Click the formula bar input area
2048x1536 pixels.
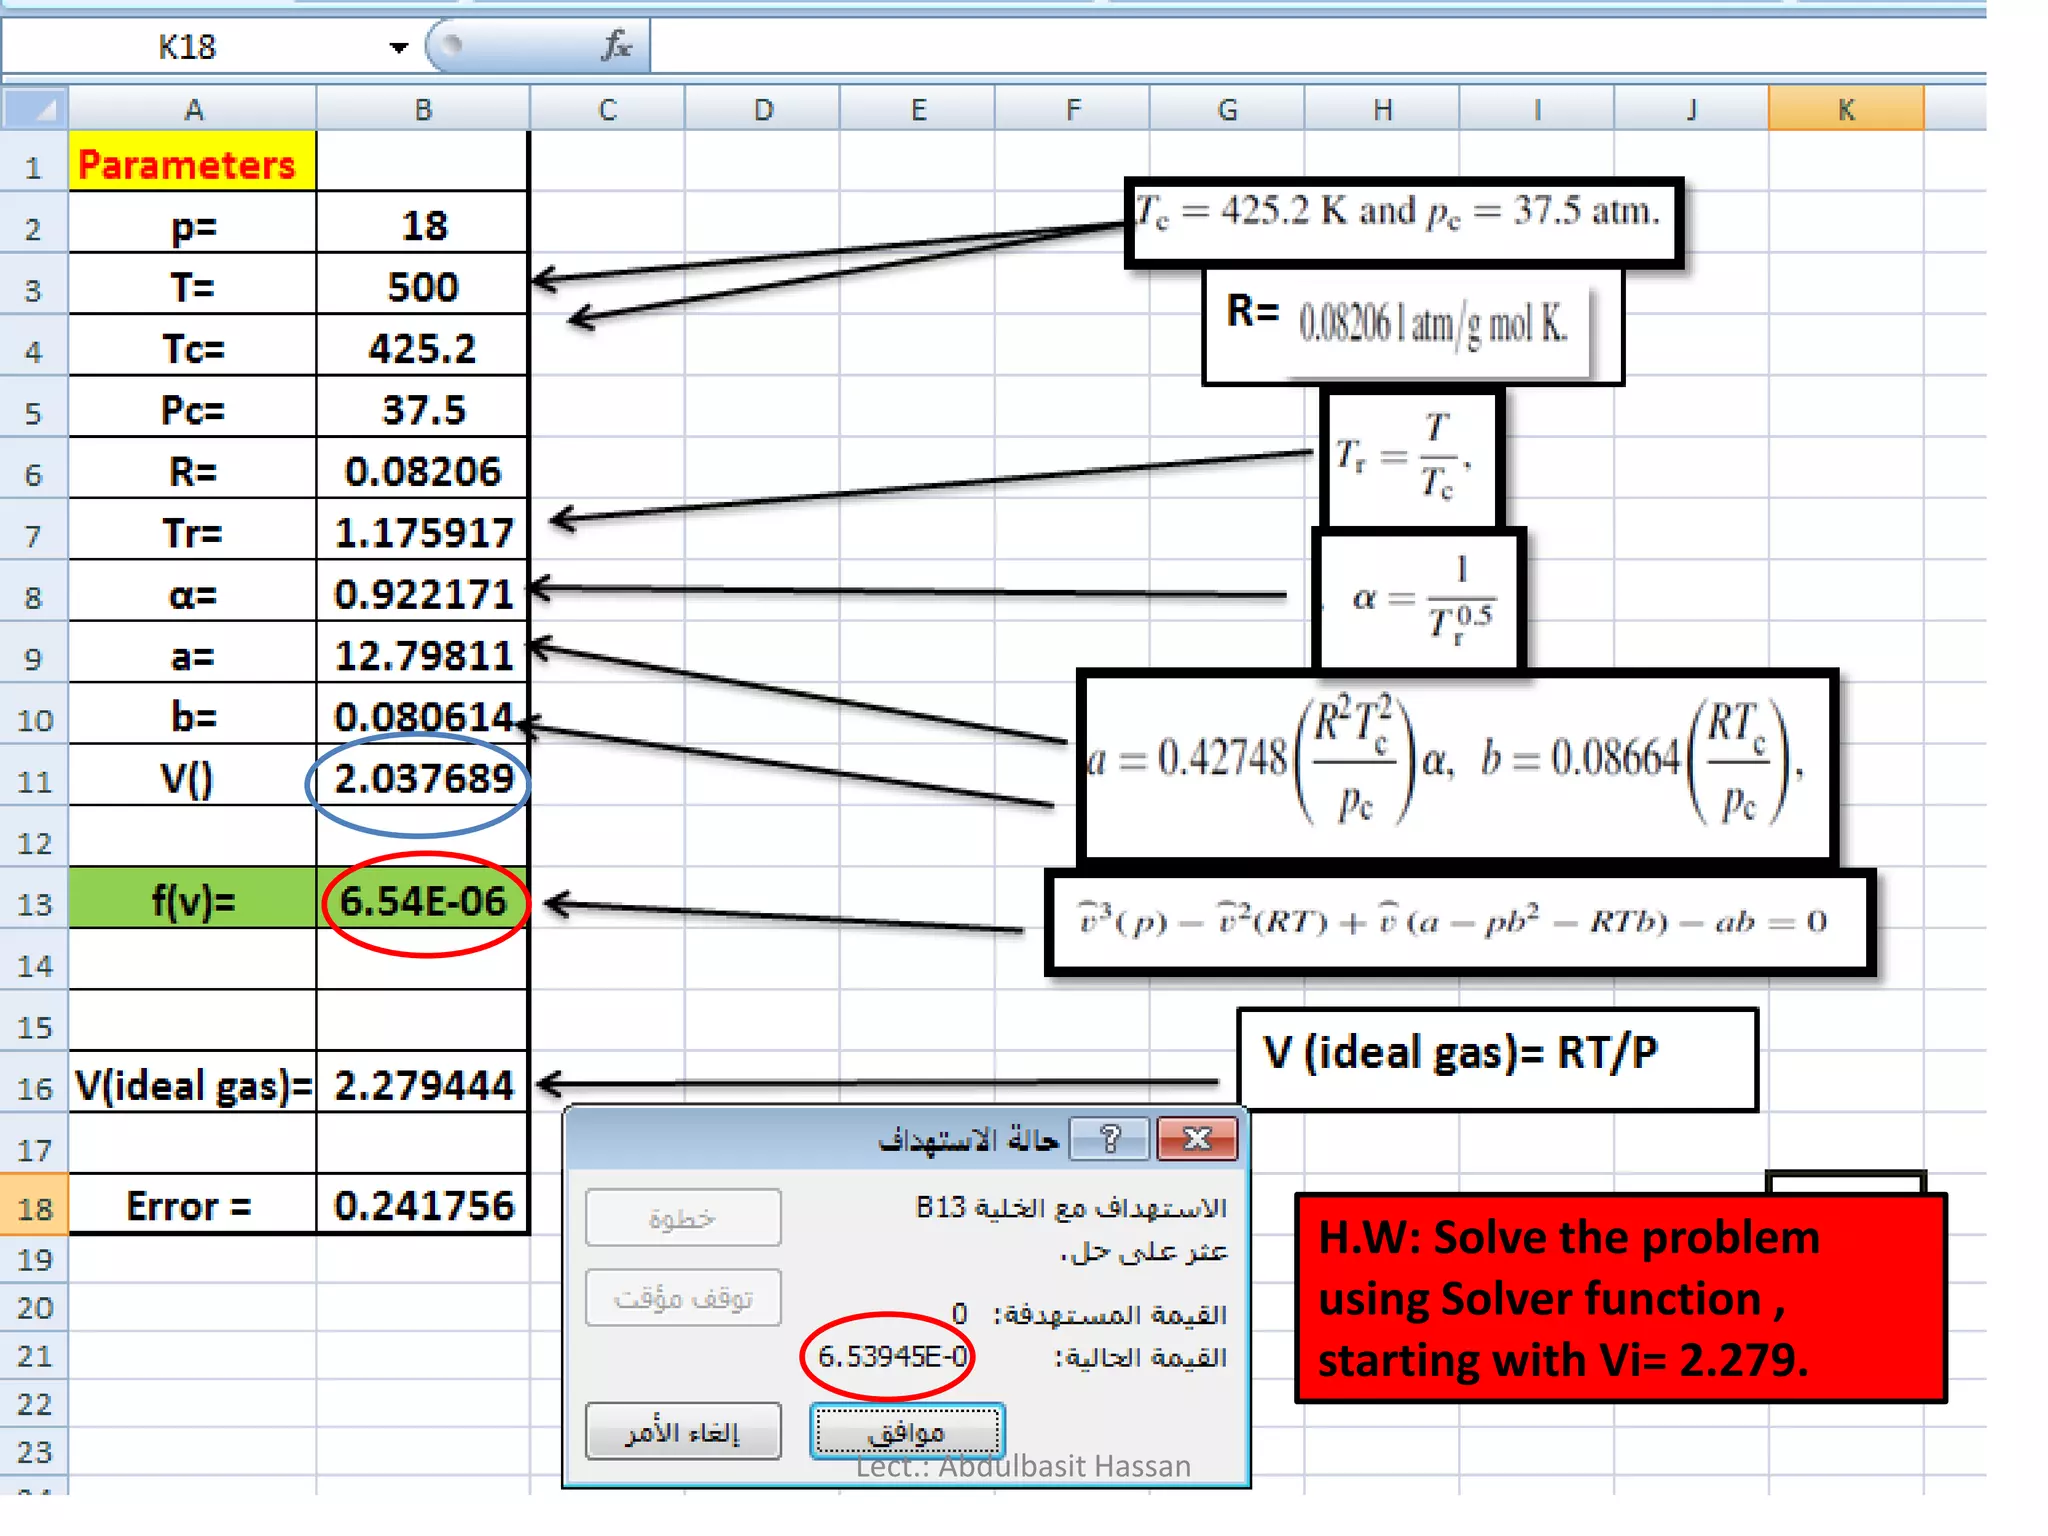click(x=1317, y=47)
